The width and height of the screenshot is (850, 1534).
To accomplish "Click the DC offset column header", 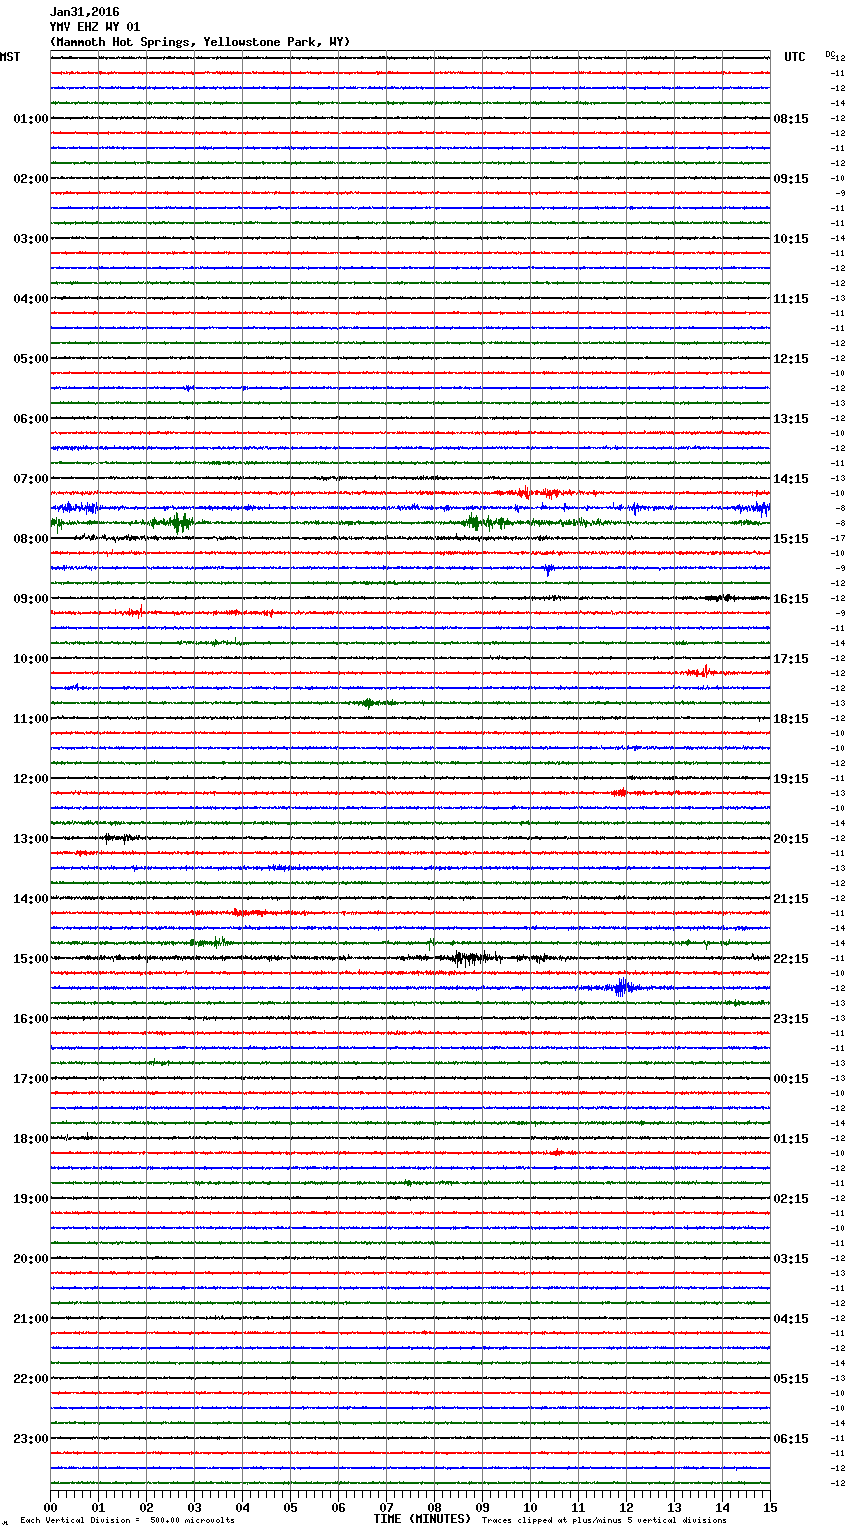I will [x=830, y=54].
